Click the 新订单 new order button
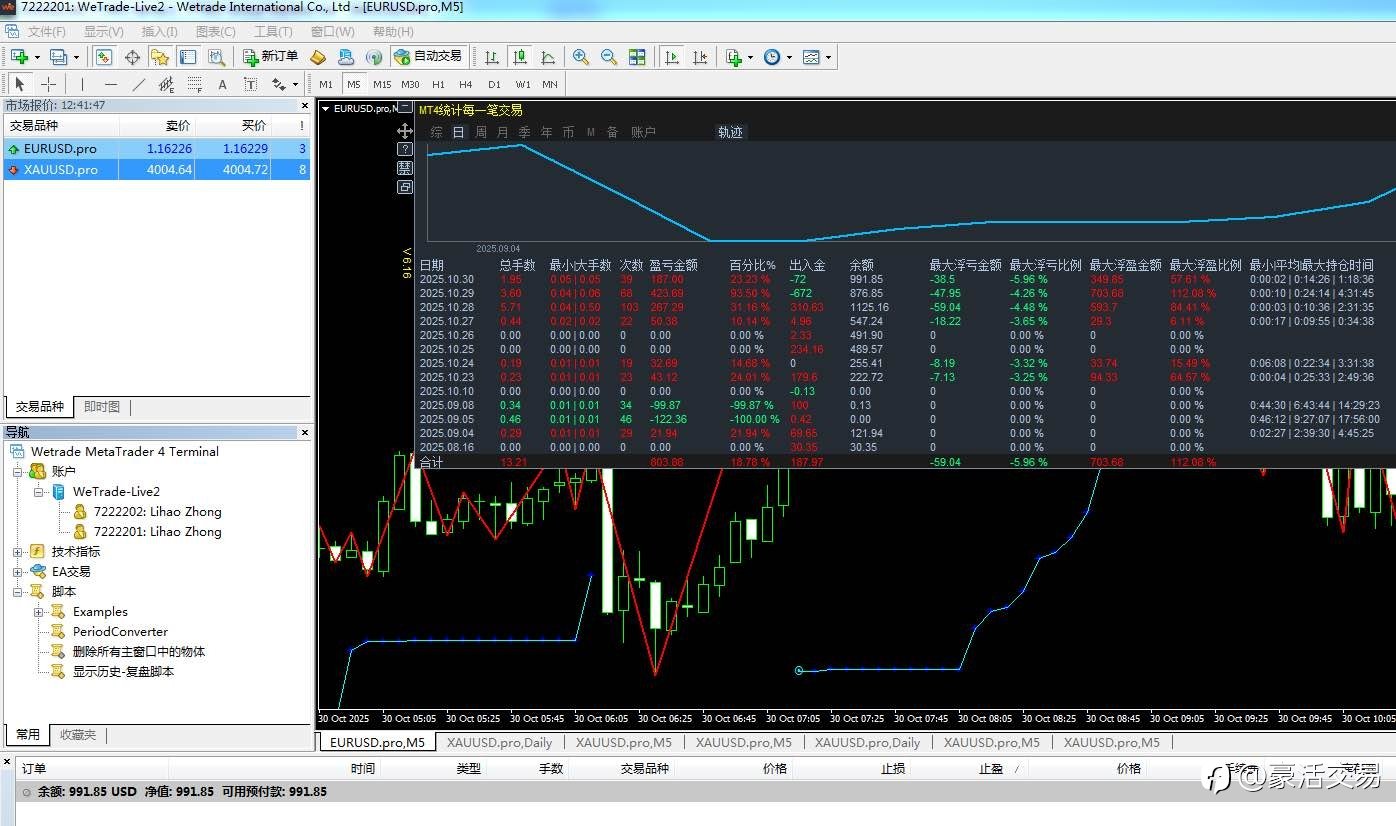 tap(270, 57)
